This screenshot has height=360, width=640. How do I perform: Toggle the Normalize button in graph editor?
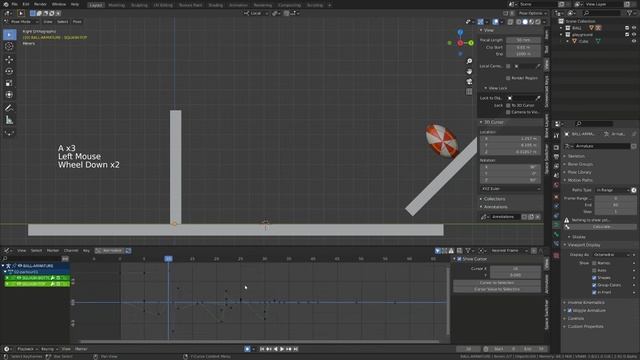point(109,251)
